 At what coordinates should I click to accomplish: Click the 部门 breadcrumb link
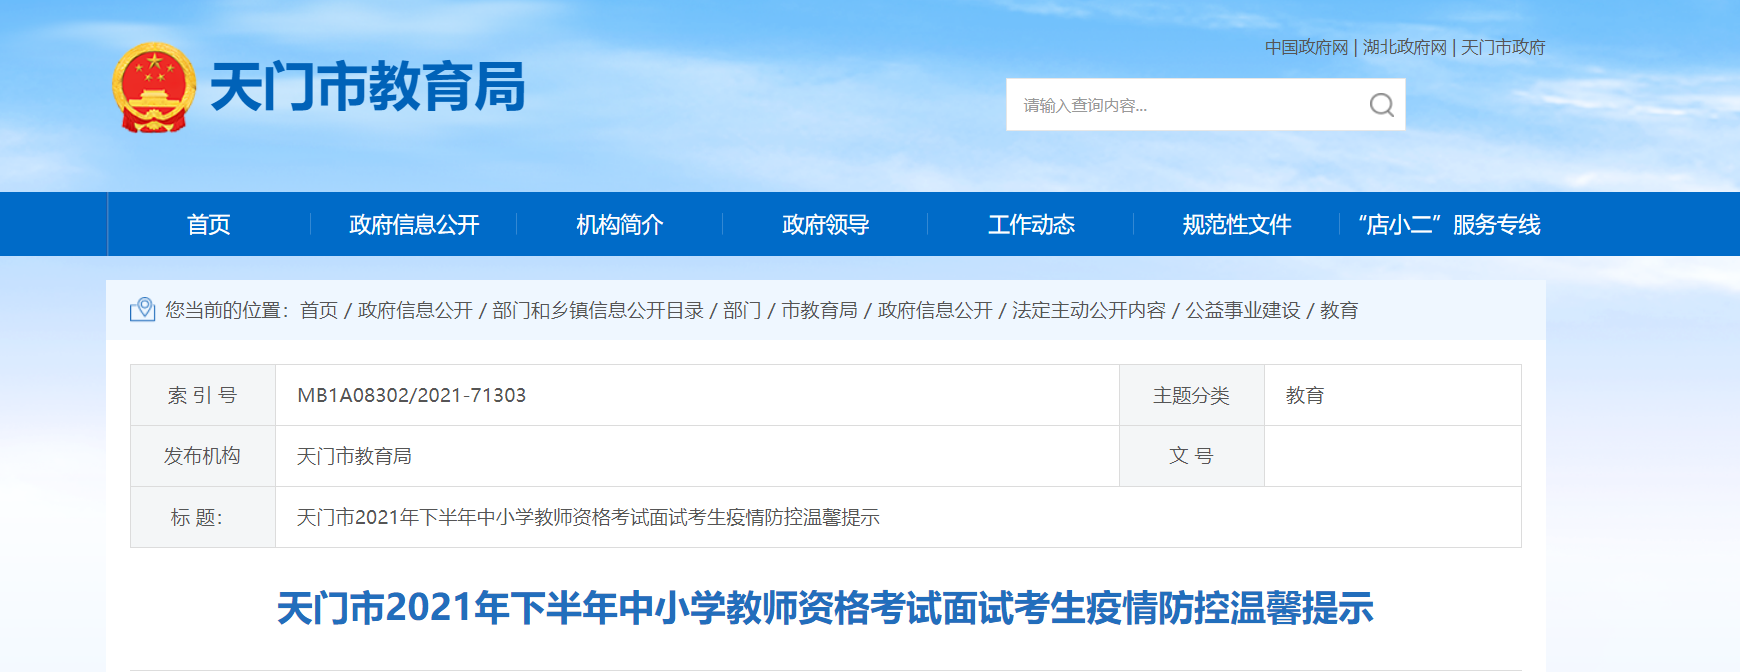point(742,310)
